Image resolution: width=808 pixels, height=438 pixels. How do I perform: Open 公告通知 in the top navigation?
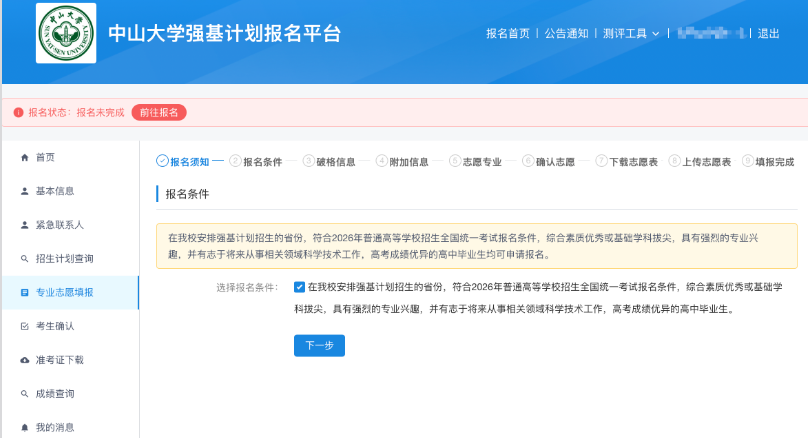(x=566, y=33)
